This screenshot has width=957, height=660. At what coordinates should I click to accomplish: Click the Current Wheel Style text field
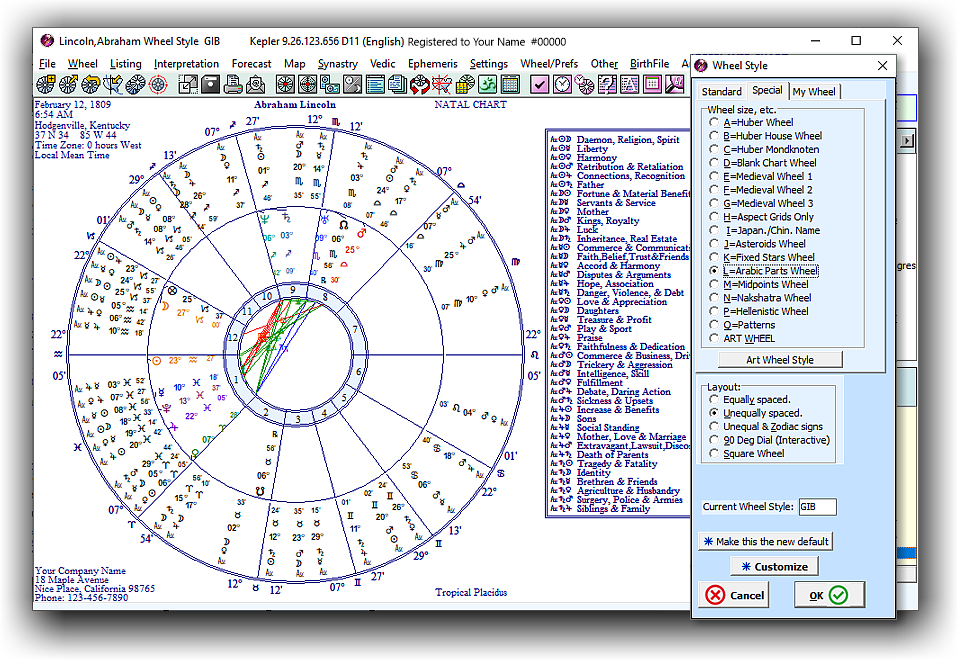click(x=816, y=507)
